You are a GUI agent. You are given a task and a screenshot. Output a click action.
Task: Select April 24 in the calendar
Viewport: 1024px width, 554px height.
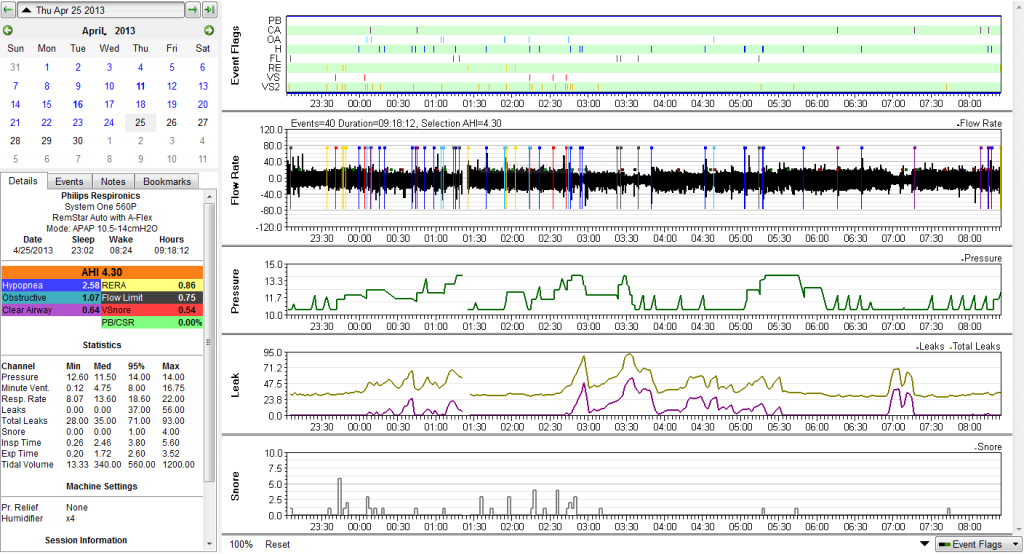click(x=109, y=122)
